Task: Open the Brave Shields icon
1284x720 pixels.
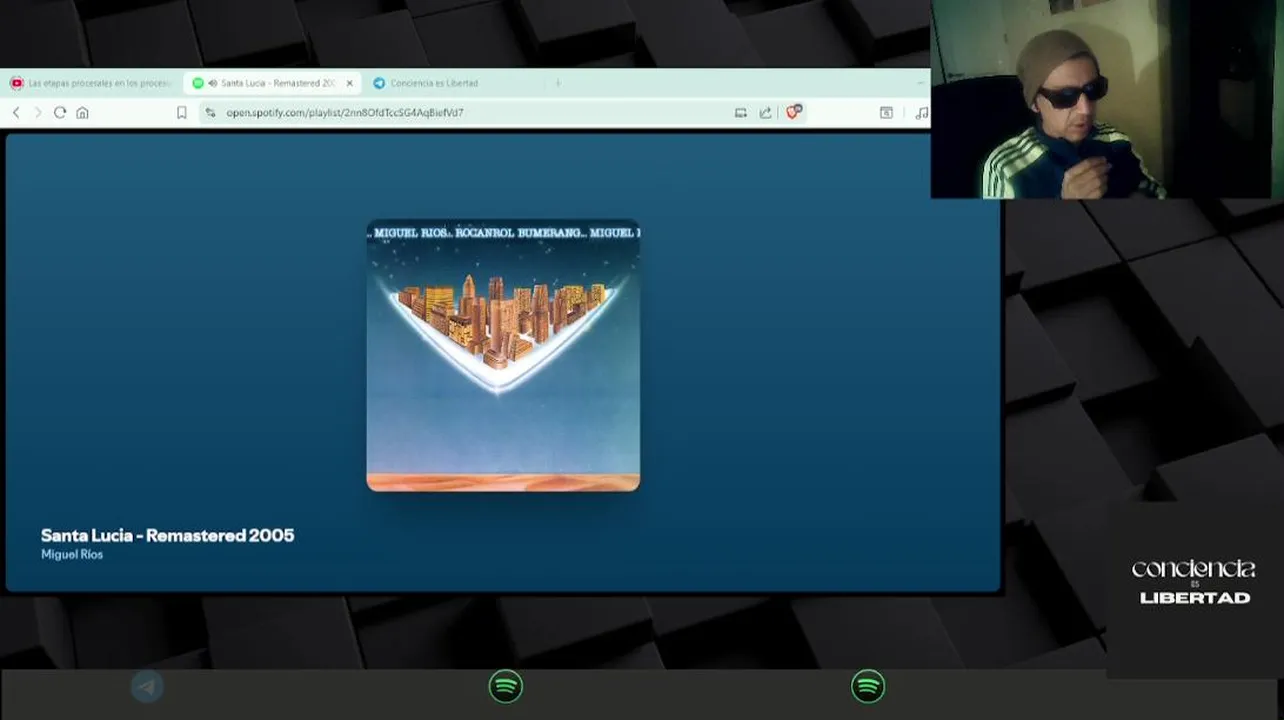Action: click(793, 112)
